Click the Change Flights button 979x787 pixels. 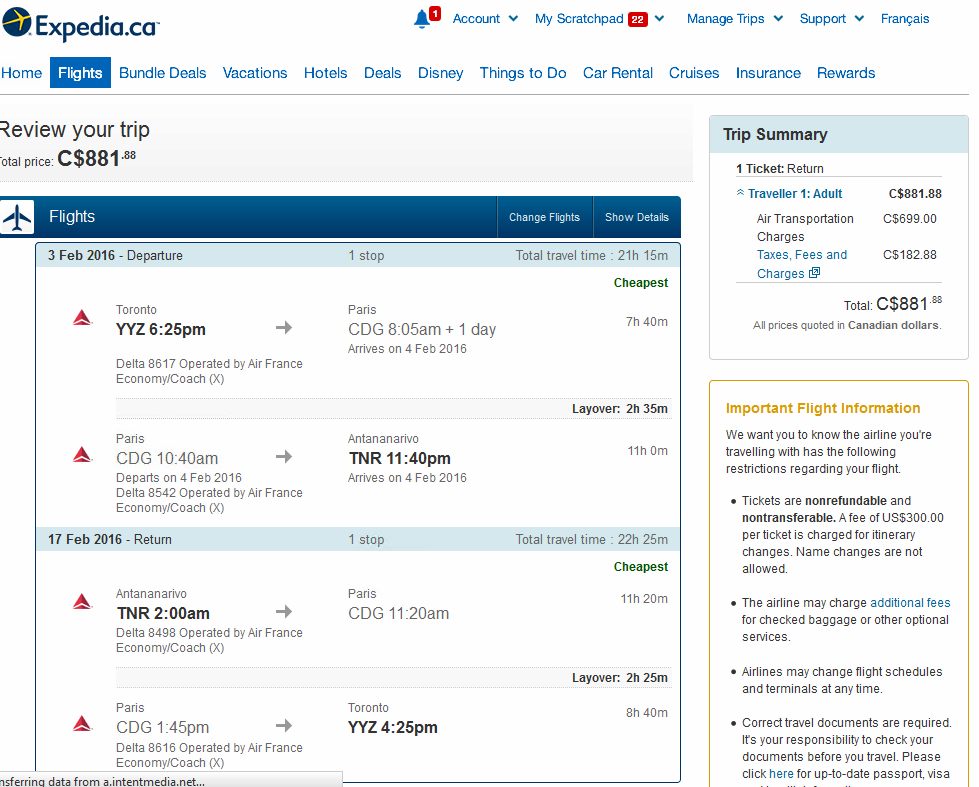(544, 217)
